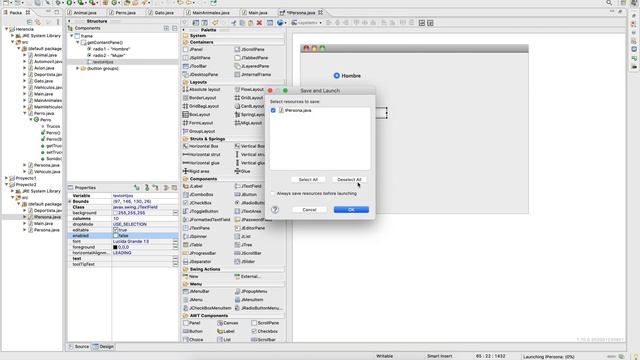Click the Deselect All button
This screenshot has height=360, width=640.
349,180
